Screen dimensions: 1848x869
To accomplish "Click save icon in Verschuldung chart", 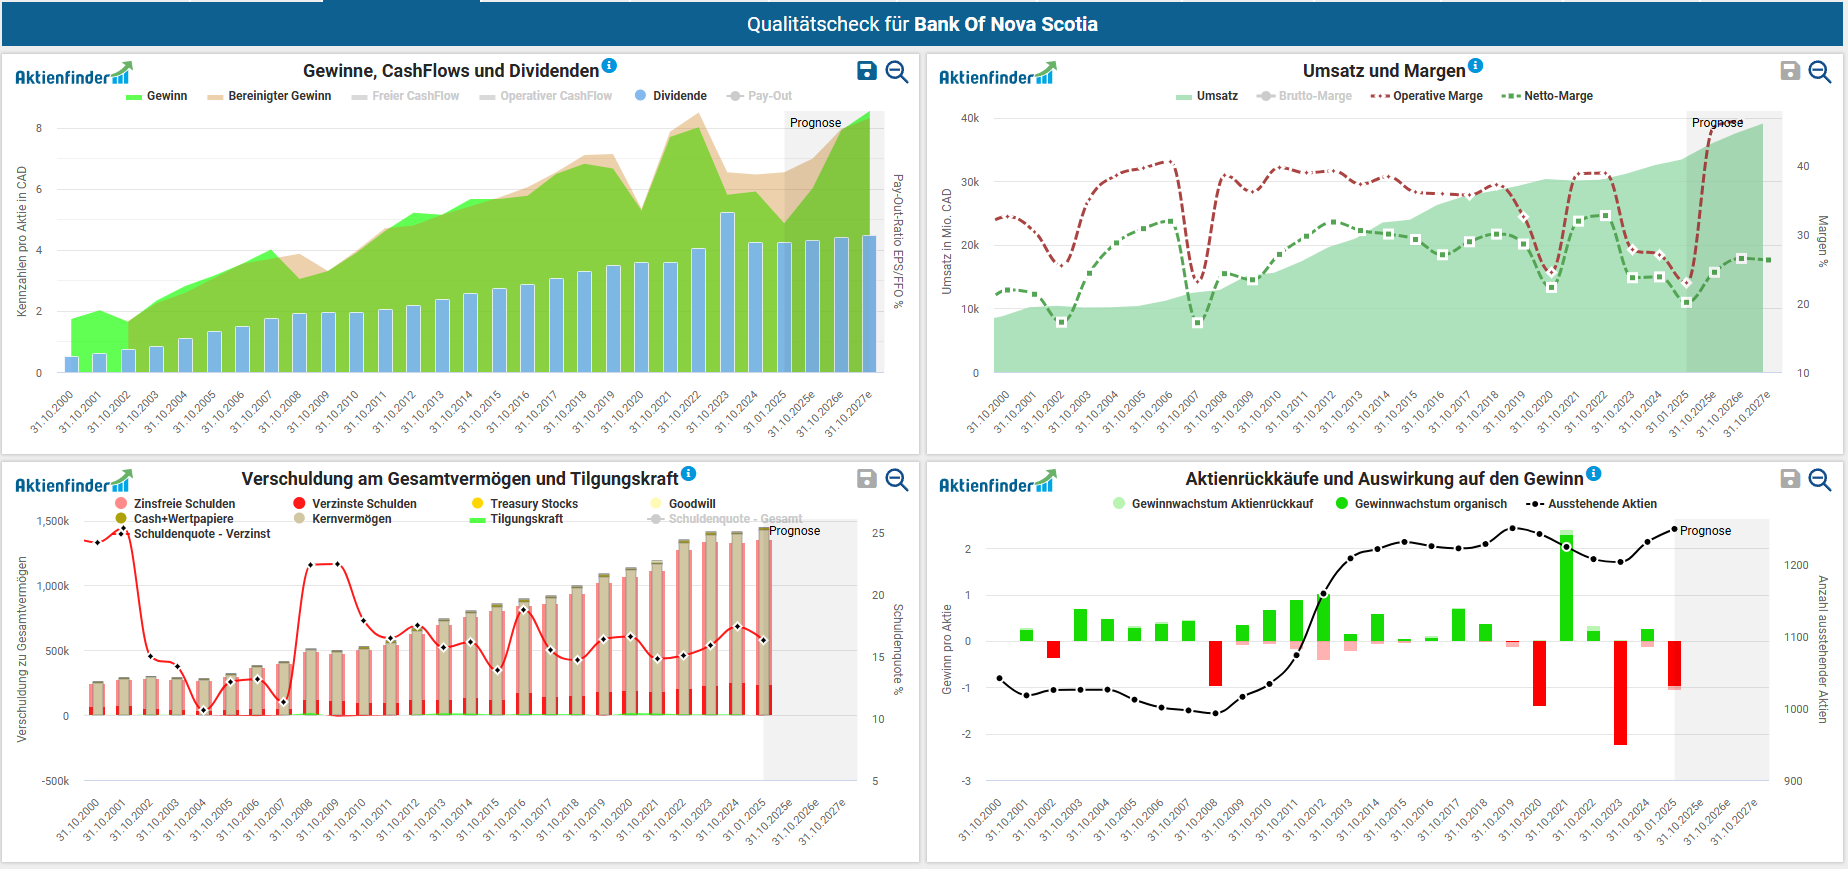I will [x=867, y=479].
